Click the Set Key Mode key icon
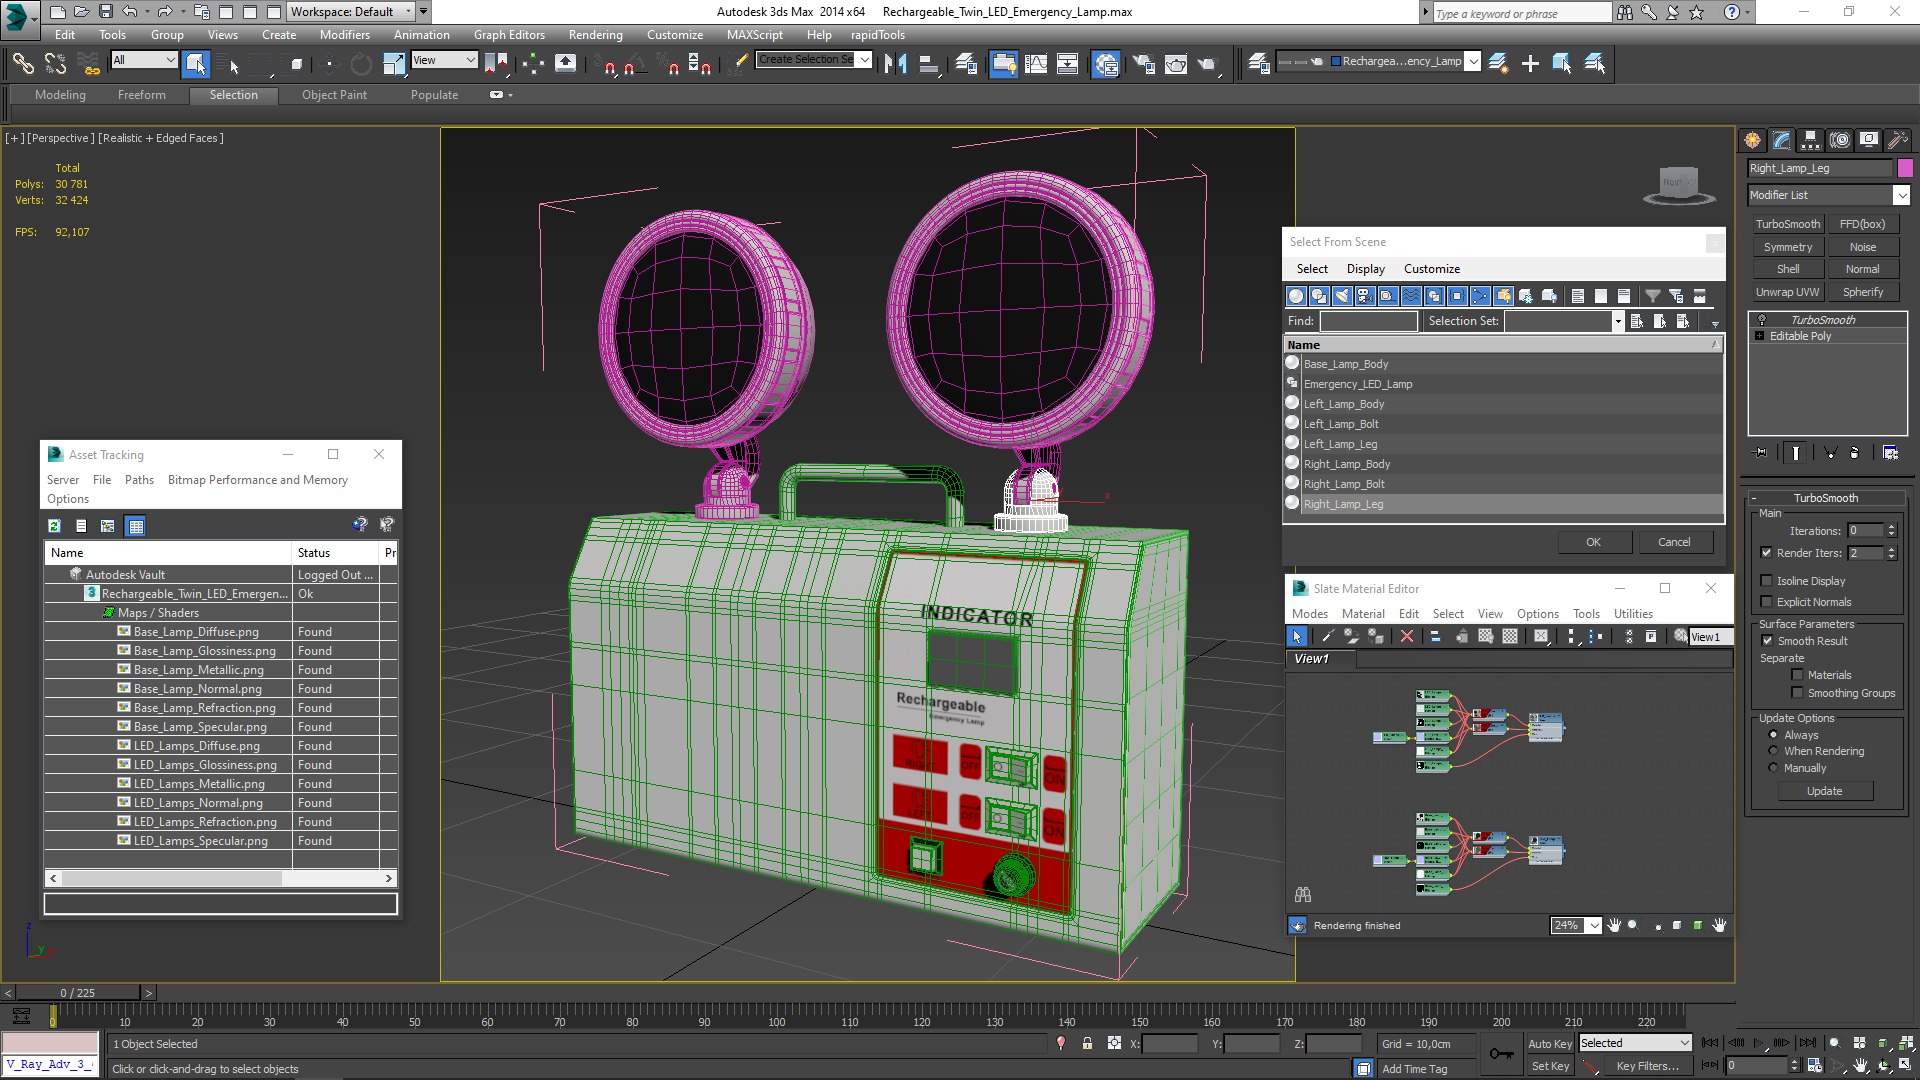Screen dimensions: 1920x1080 point(1501,1053)
